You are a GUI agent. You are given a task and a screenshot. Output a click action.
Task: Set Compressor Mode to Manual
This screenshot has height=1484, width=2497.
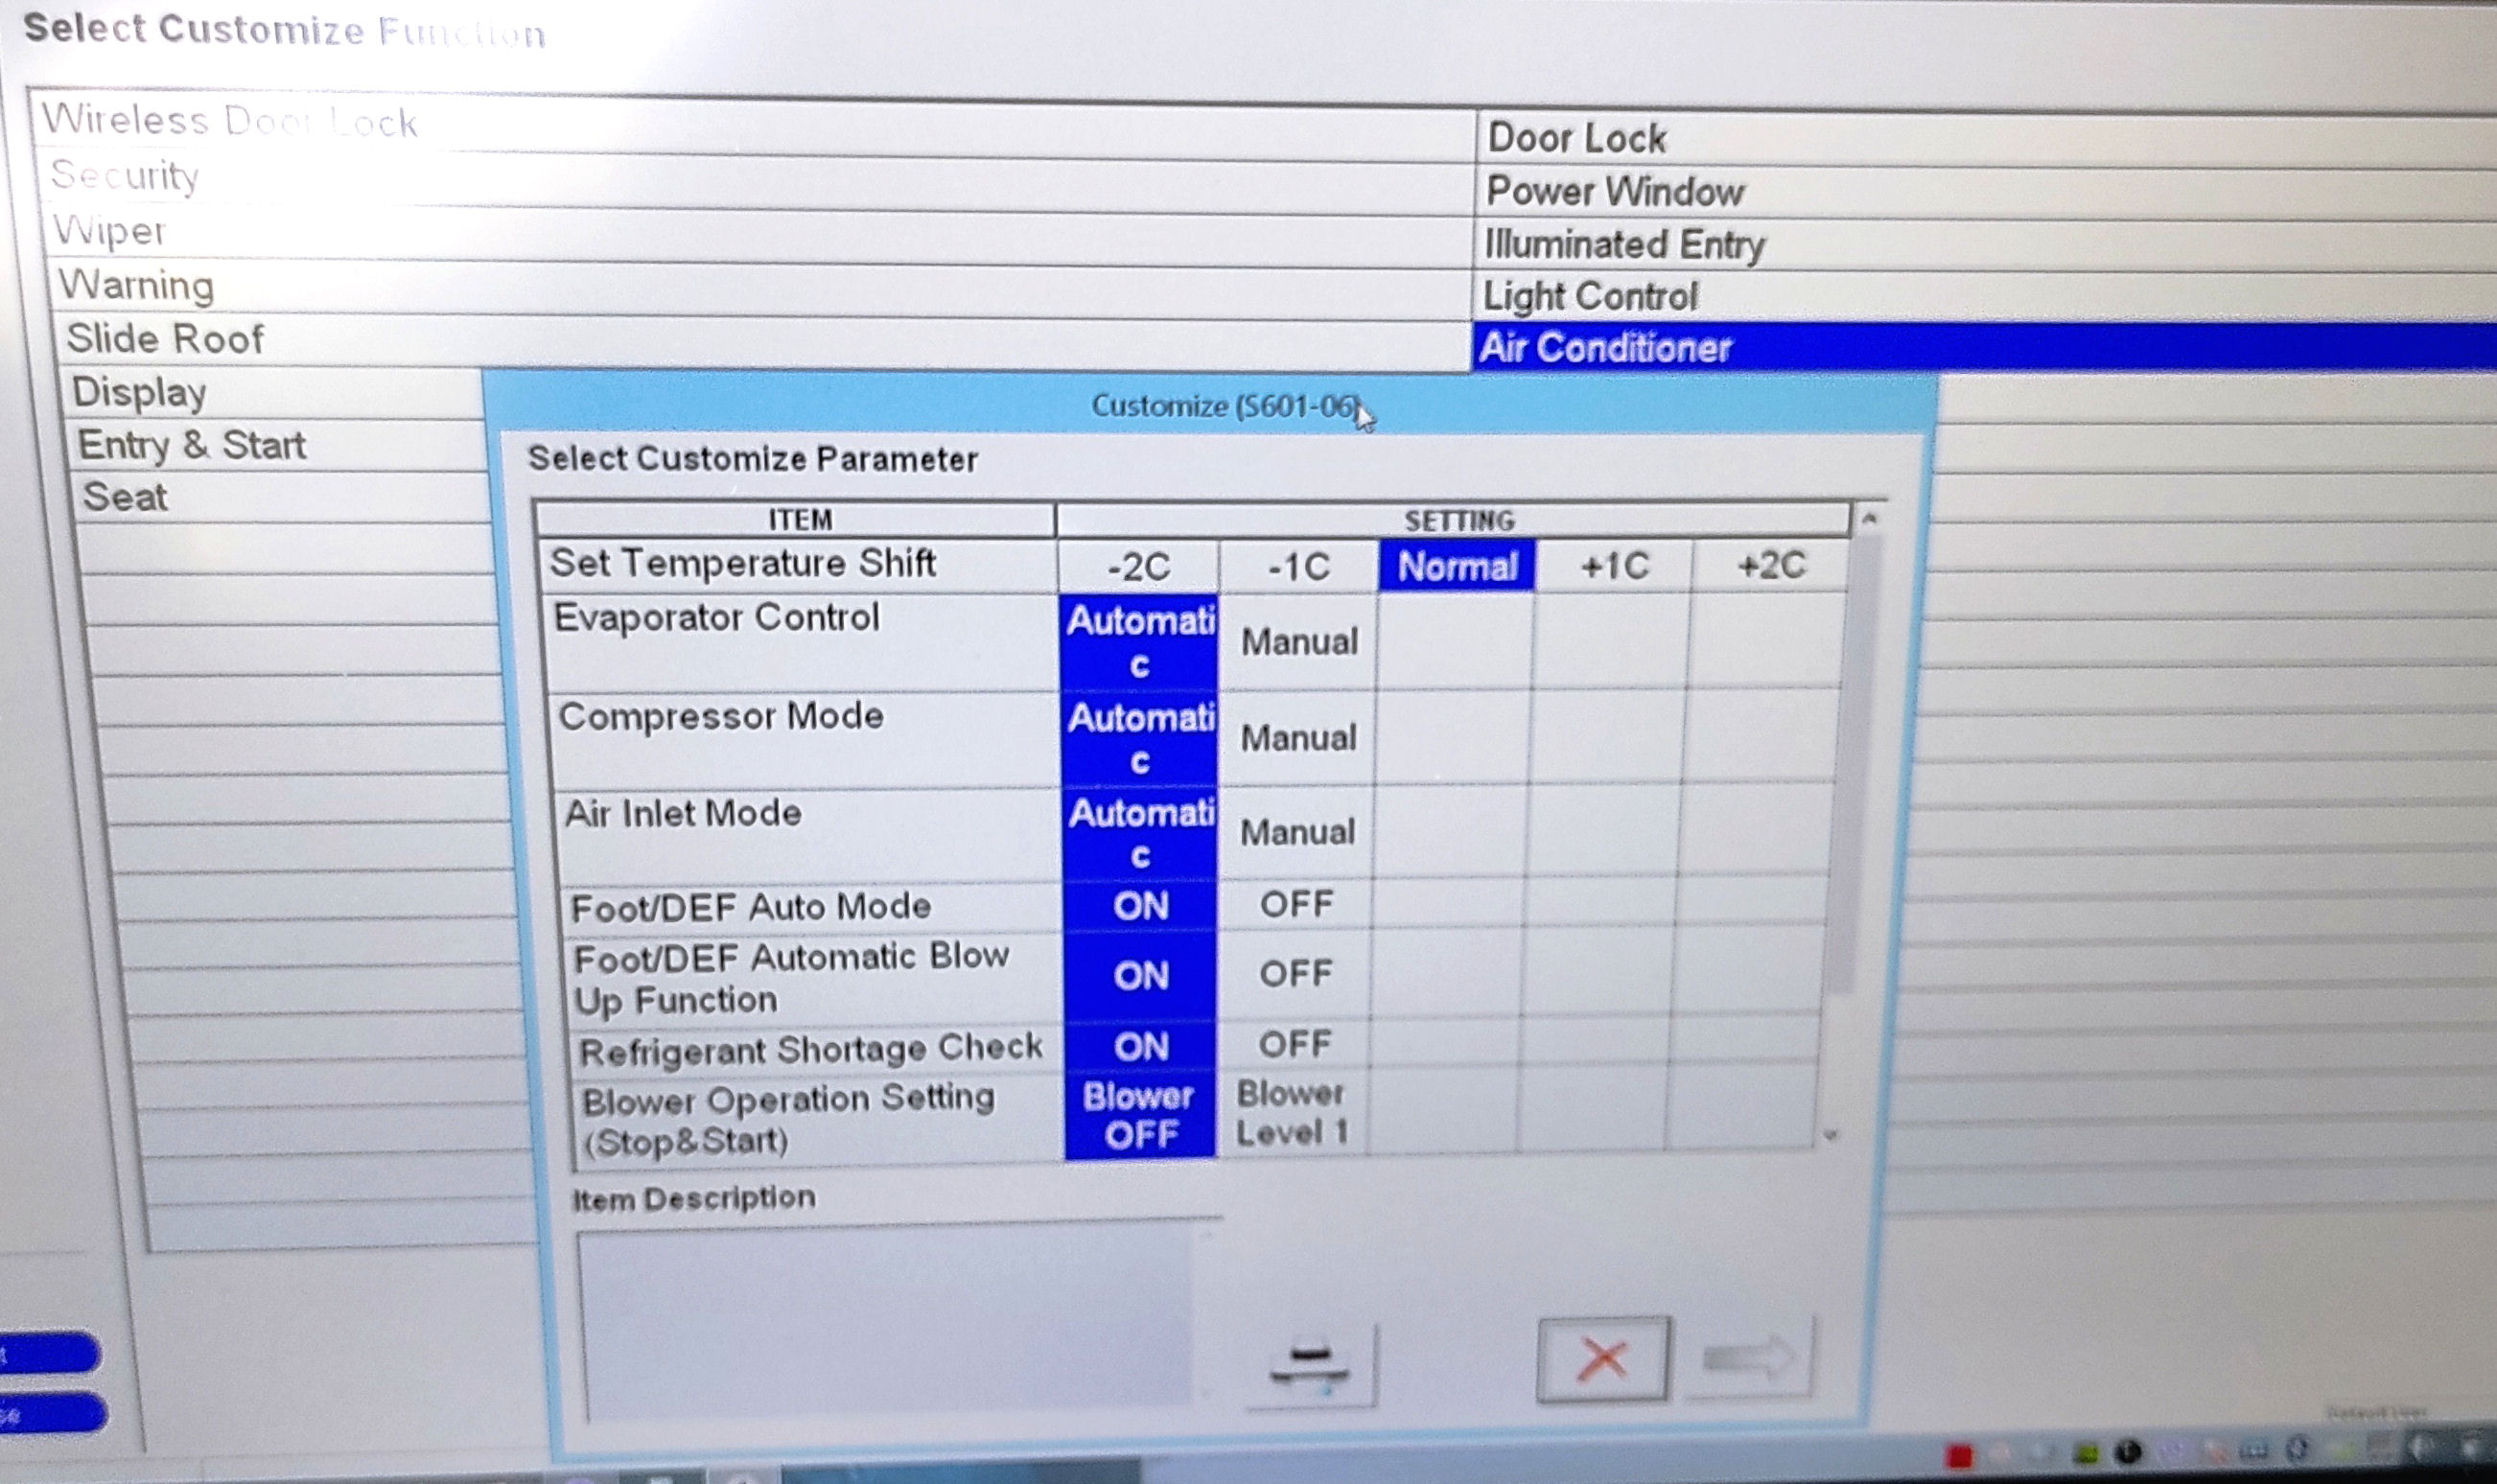point(1298,738)
